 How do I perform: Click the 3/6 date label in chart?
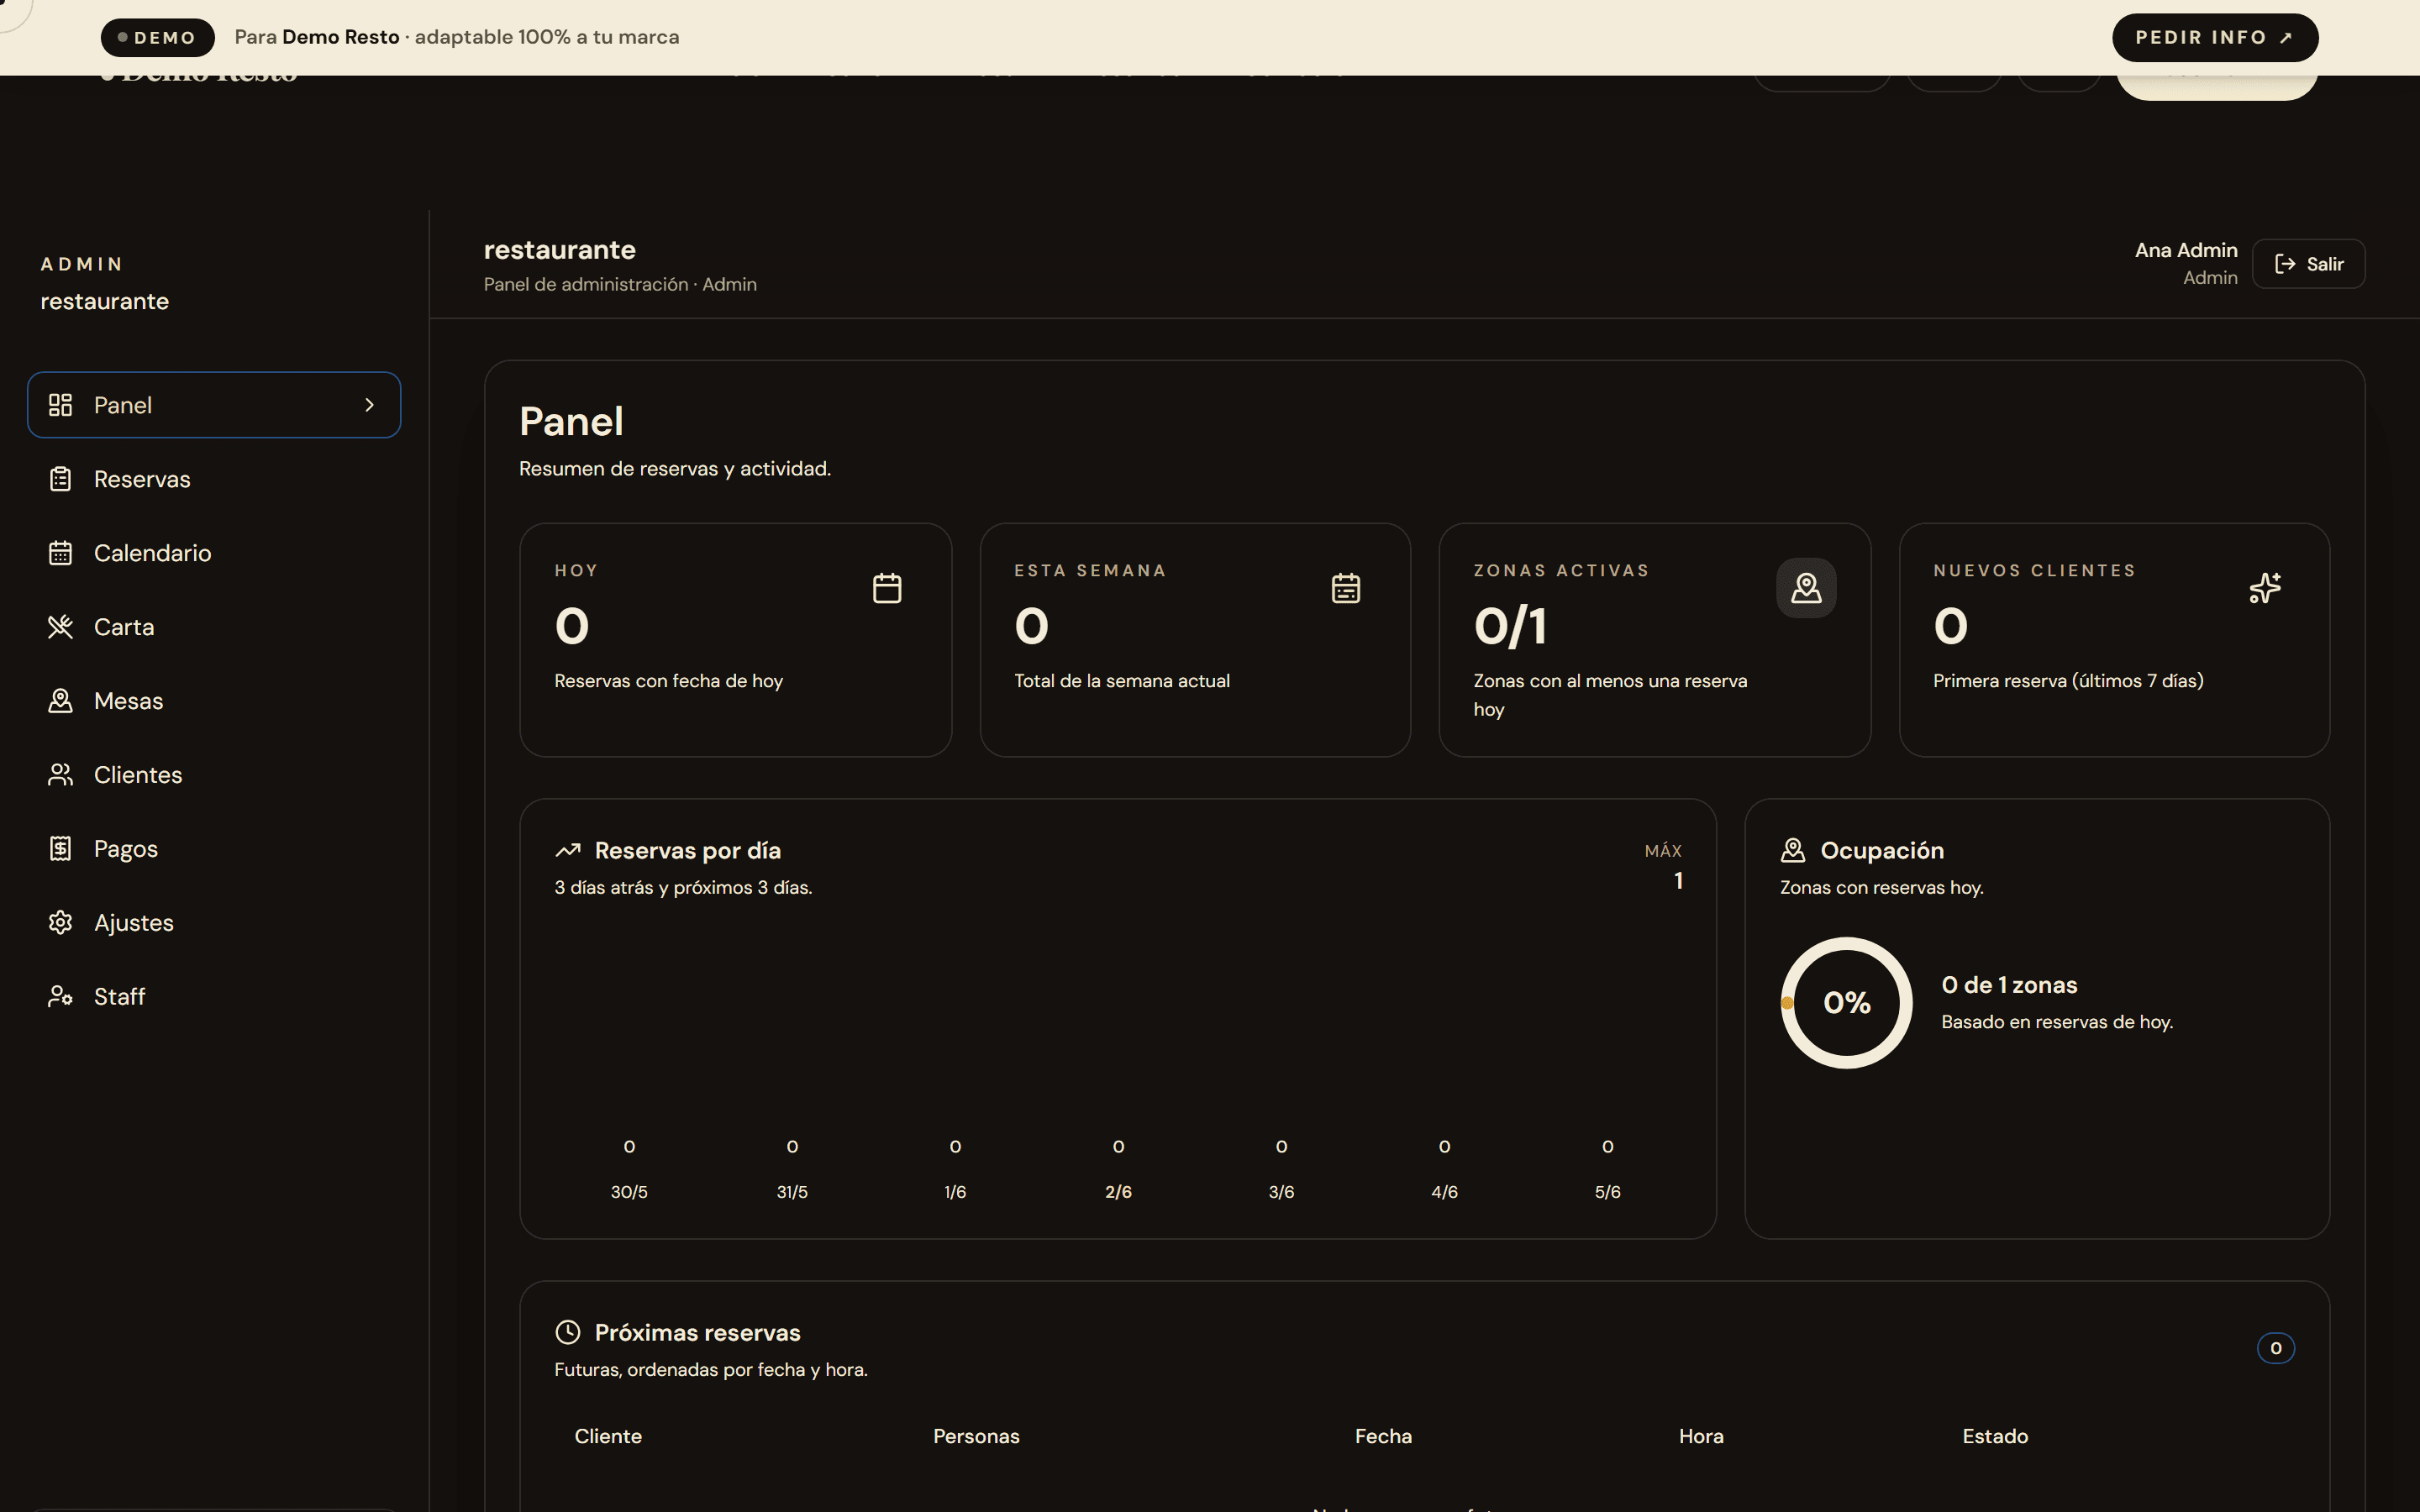[1281, 1192]
